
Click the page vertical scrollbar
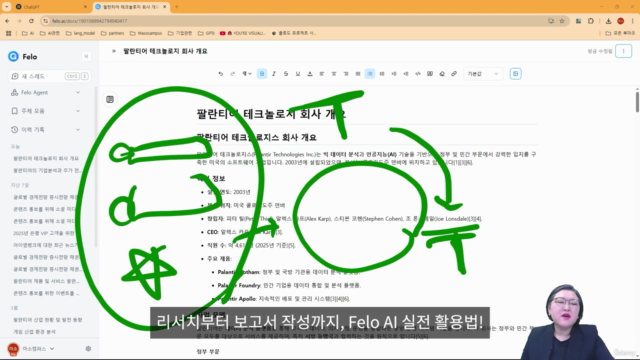[x=637, y=101]
